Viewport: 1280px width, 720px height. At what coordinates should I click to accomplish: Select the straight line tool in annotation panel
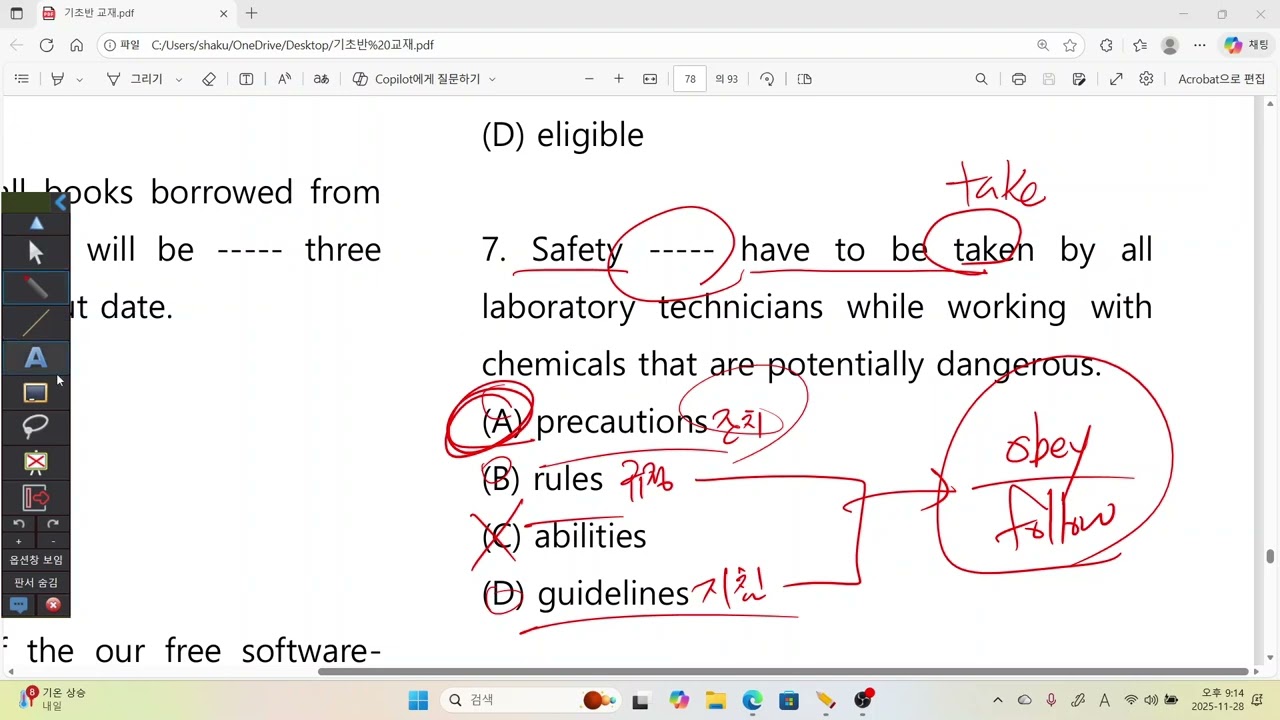tap(36, 323)
